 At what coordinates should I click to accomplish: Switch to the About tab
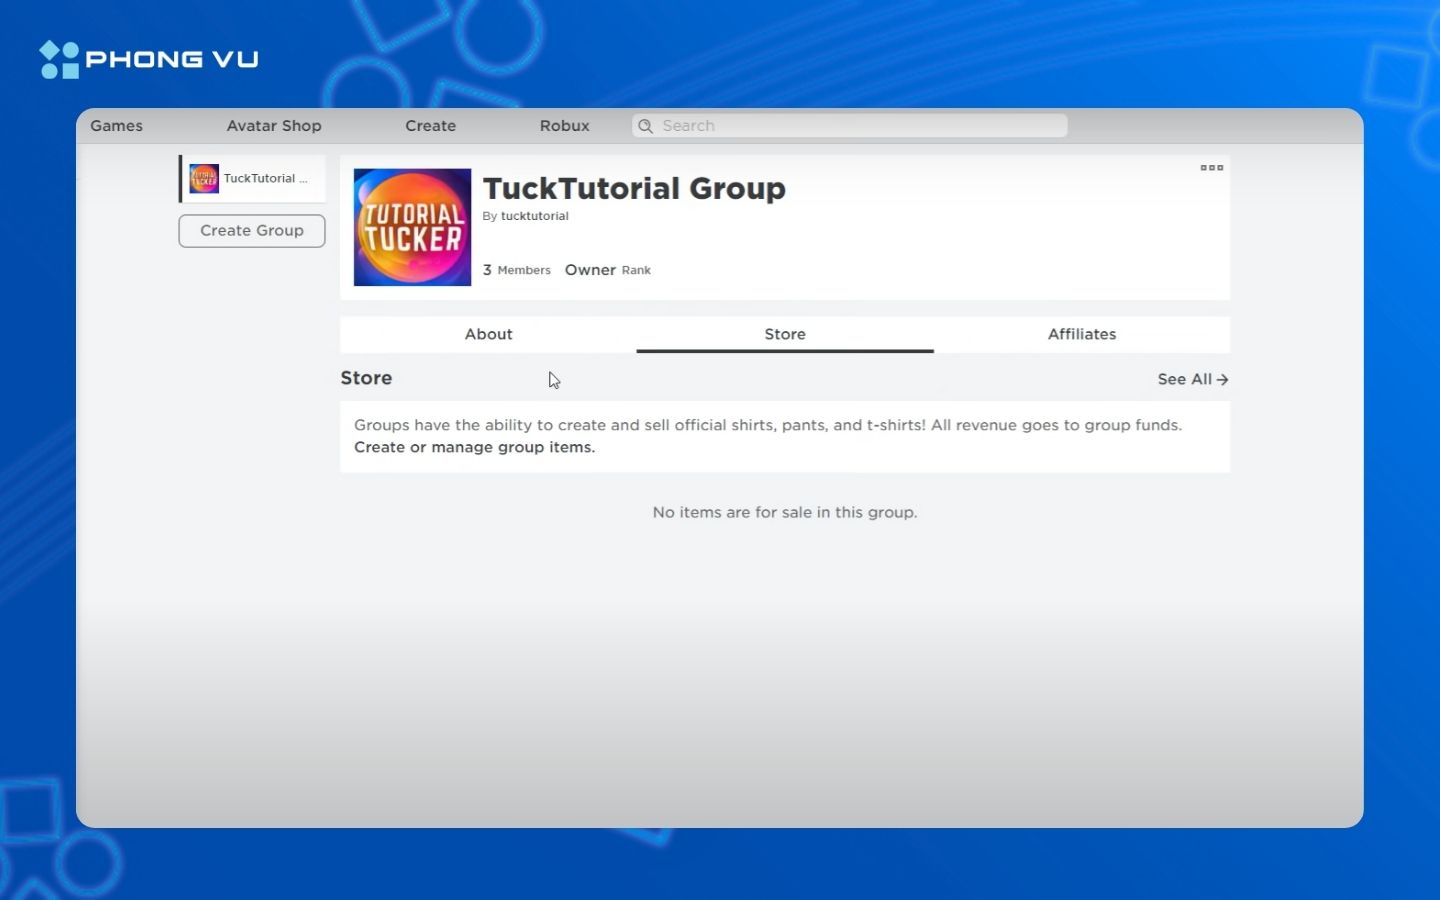point(488,335)
